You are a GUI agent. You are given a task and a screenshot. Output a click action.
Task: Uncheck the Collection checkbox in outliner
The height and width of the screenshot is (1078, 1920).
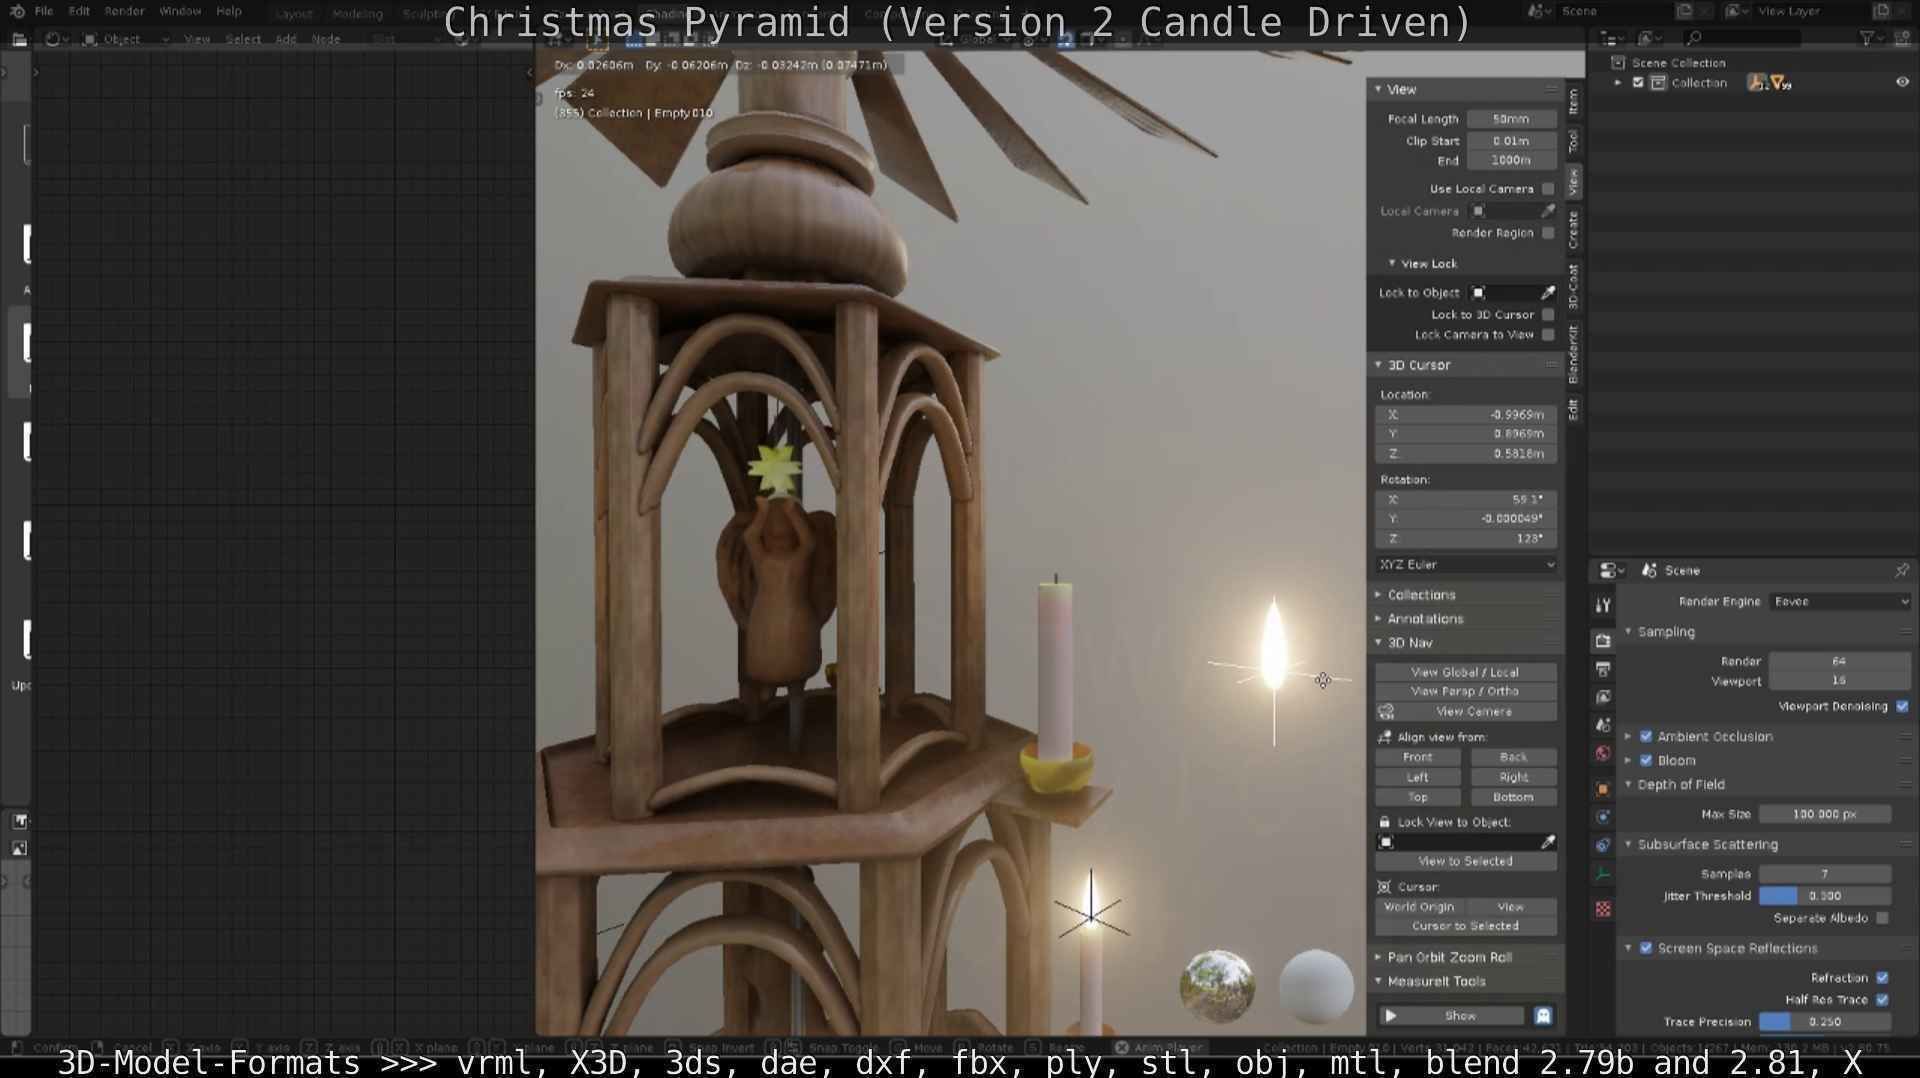click(x=1638, y=83)
